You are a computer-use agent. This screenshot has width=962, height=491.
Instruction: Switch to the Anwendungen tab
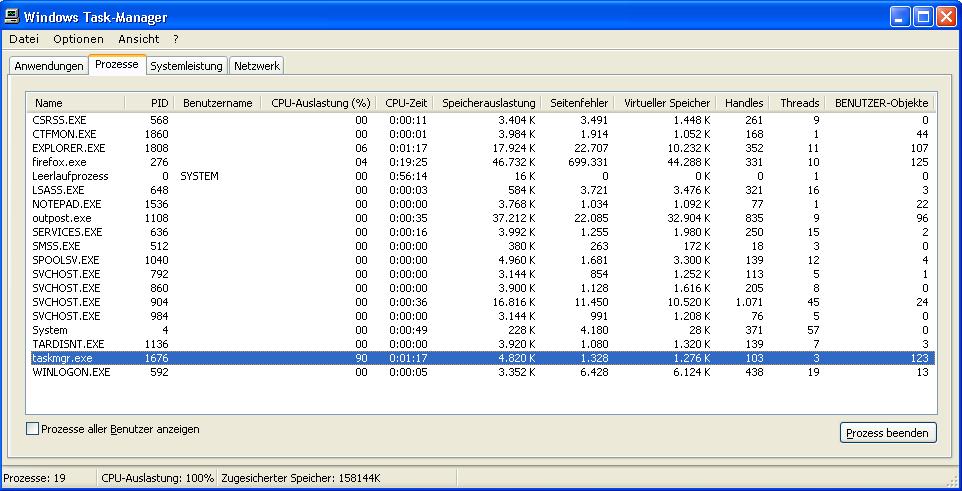[x=49, y=66]
